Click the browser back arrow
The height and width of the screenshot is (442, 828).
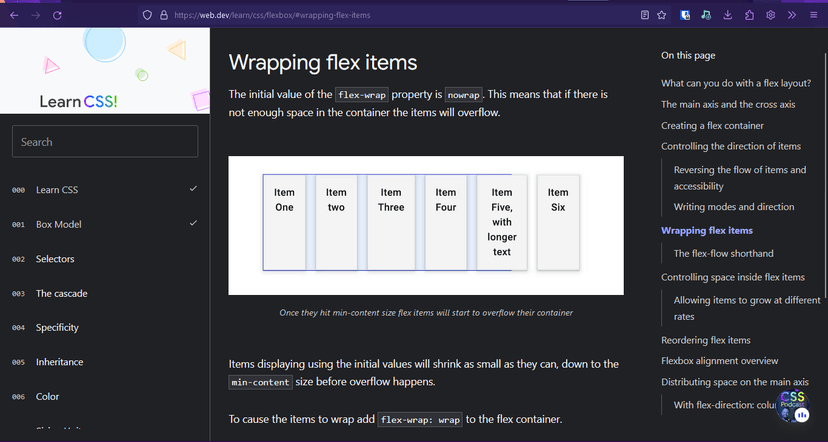14,15
